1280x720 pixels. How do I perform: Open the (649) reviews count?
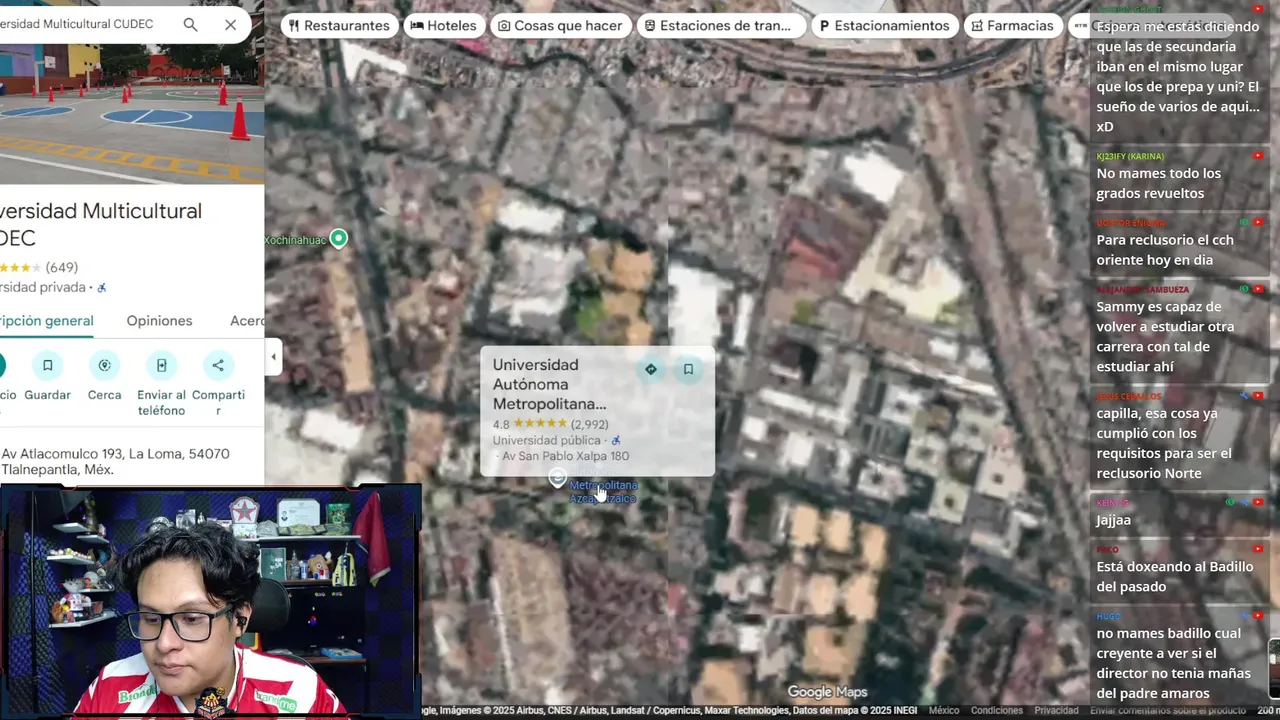pos(61,267)
